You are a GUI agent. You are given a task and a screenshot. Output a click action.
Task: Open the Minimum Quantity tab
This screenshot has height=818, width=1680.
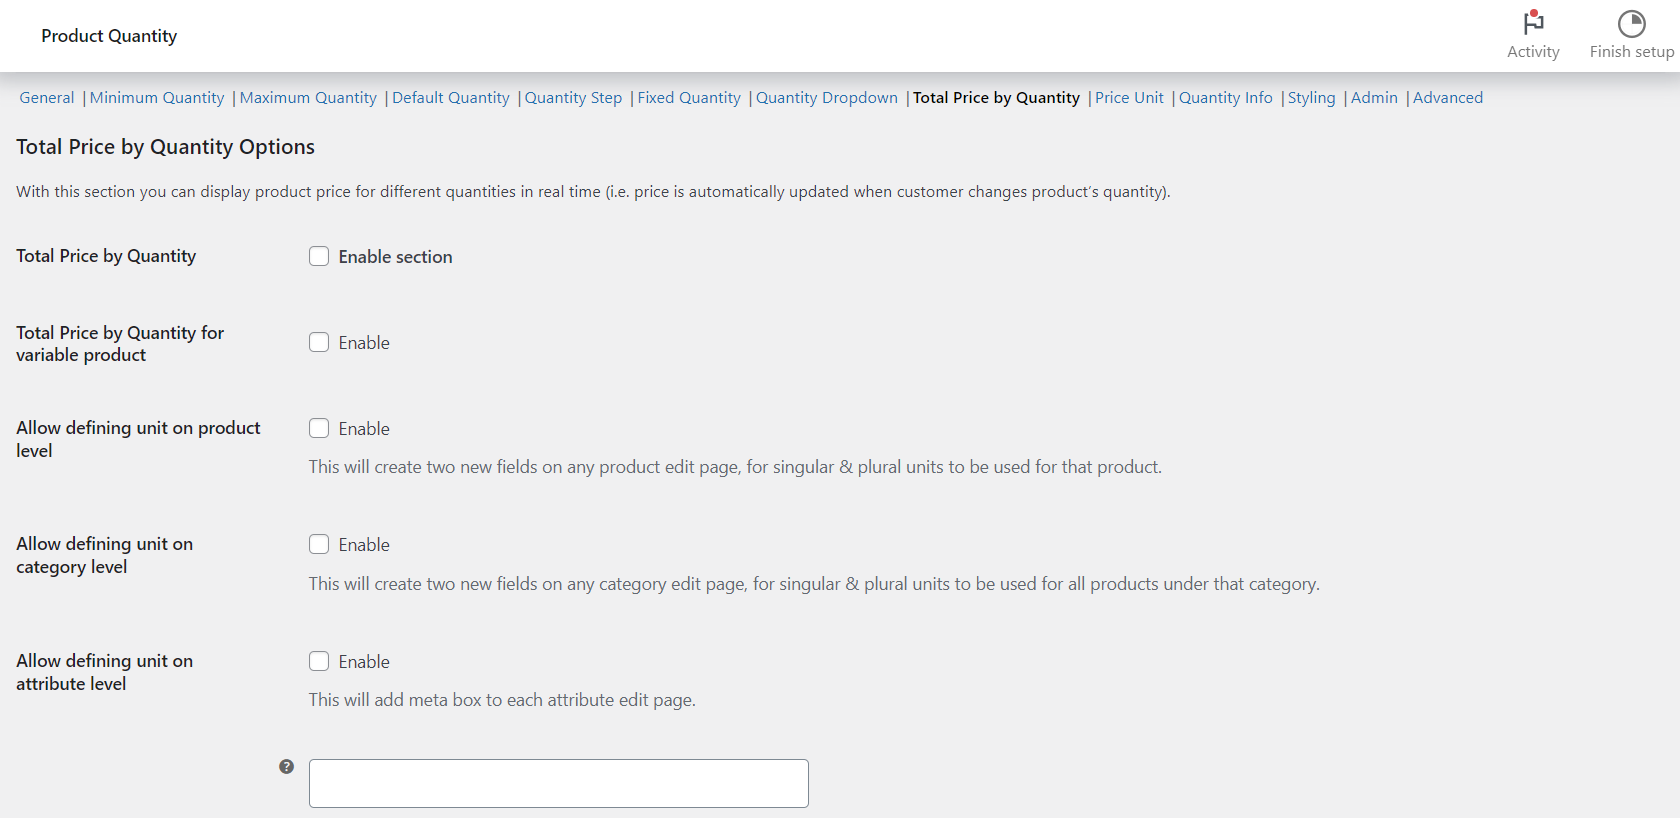pos(156,97)
